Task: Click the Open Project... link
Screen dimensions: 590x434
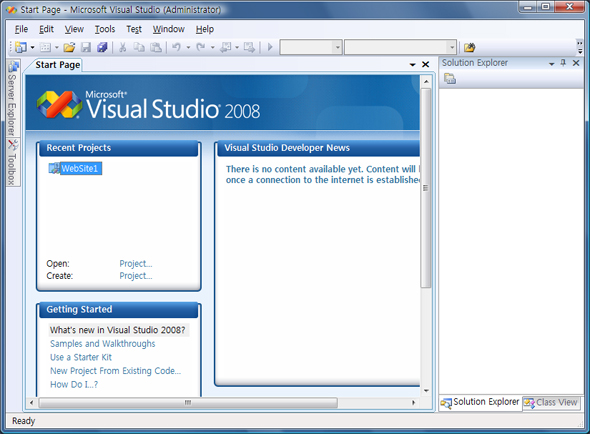Action: coord(136,263)
